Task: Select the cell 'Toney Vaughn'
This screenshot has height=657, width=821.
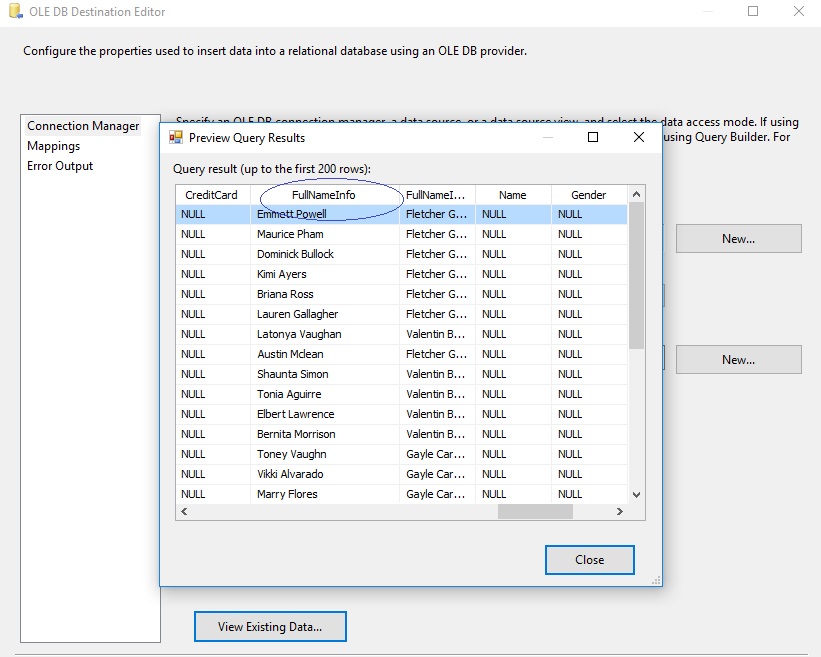Action: coord(325,454)
